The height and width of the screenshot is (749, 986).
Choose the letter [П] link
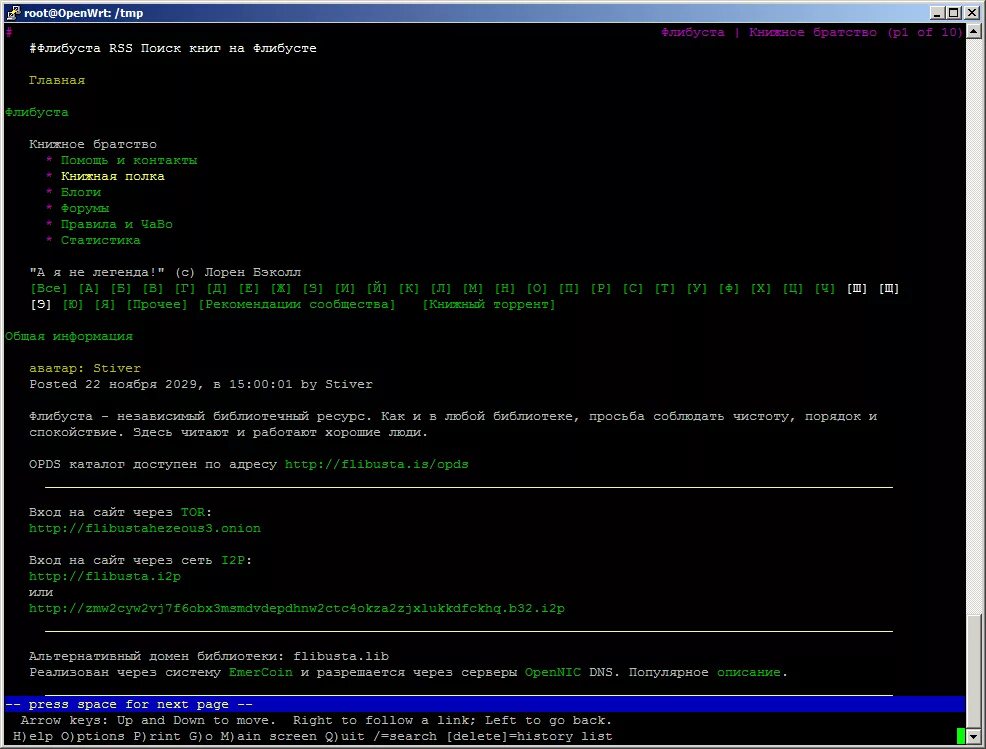[569, 288]
